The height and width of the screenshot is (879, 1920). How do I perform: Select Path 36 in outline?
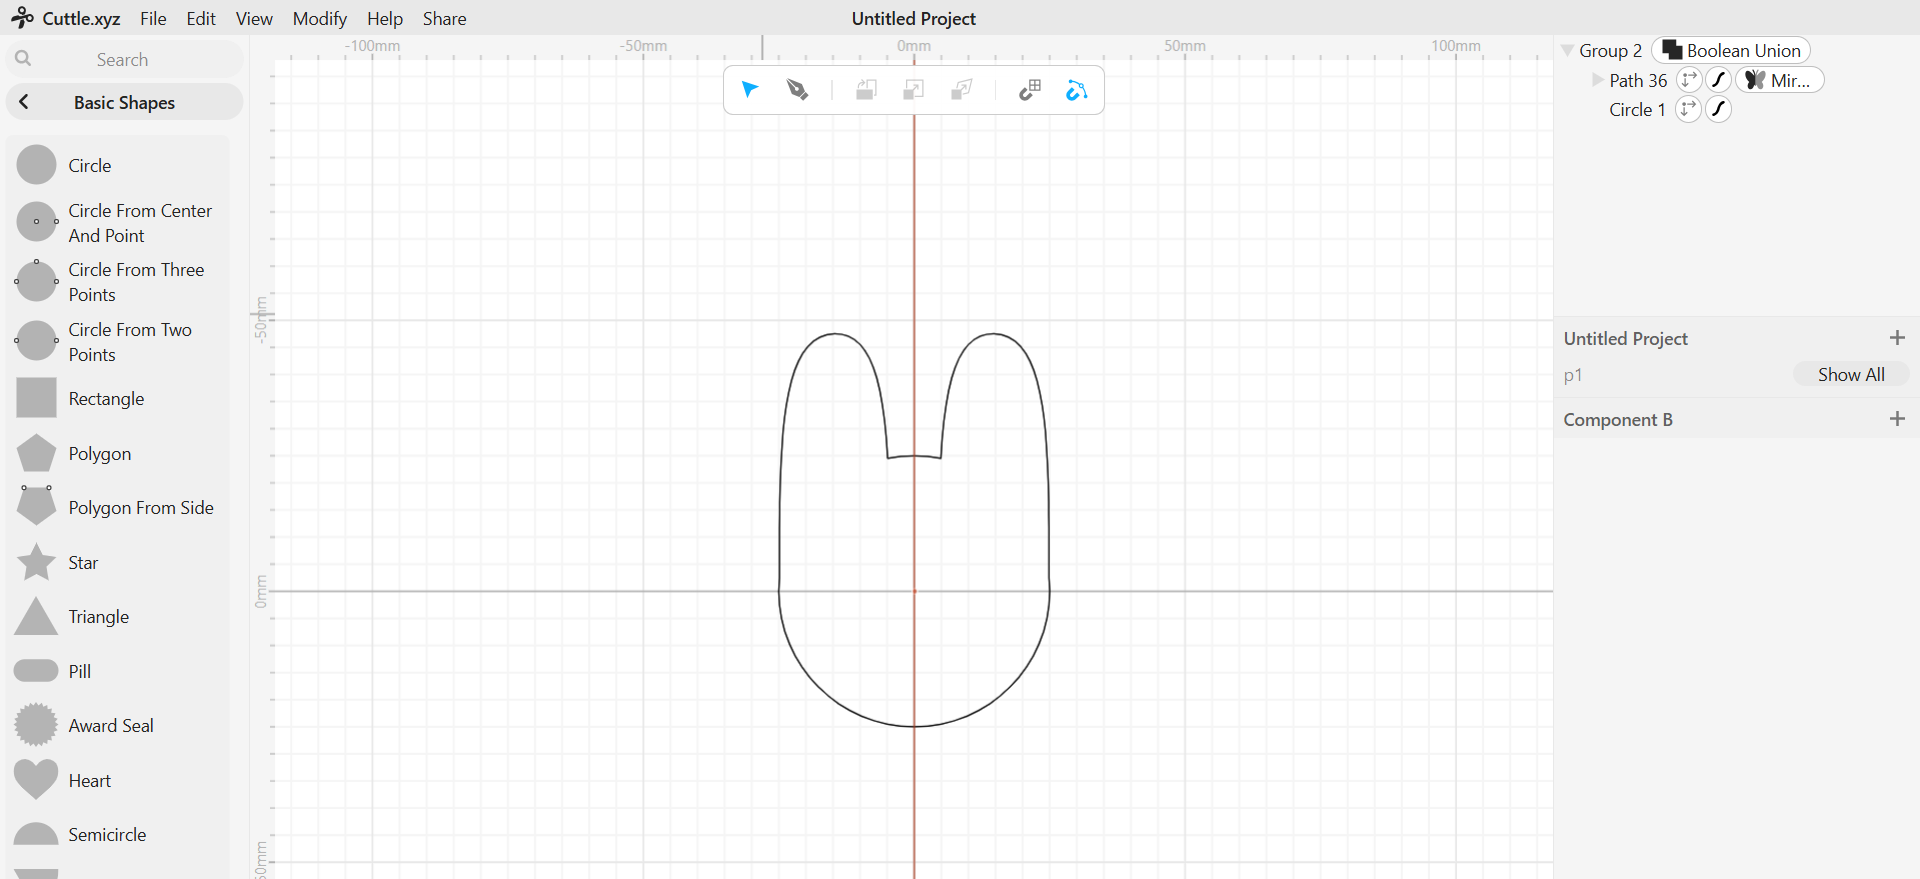coord(1638,80)
